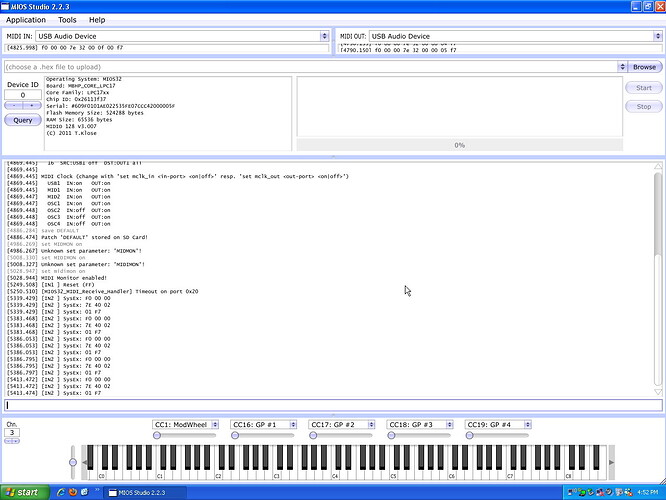666x500 pixels.
Task: Increase the MIDI channel with the plus button
Action: (16, 441)
